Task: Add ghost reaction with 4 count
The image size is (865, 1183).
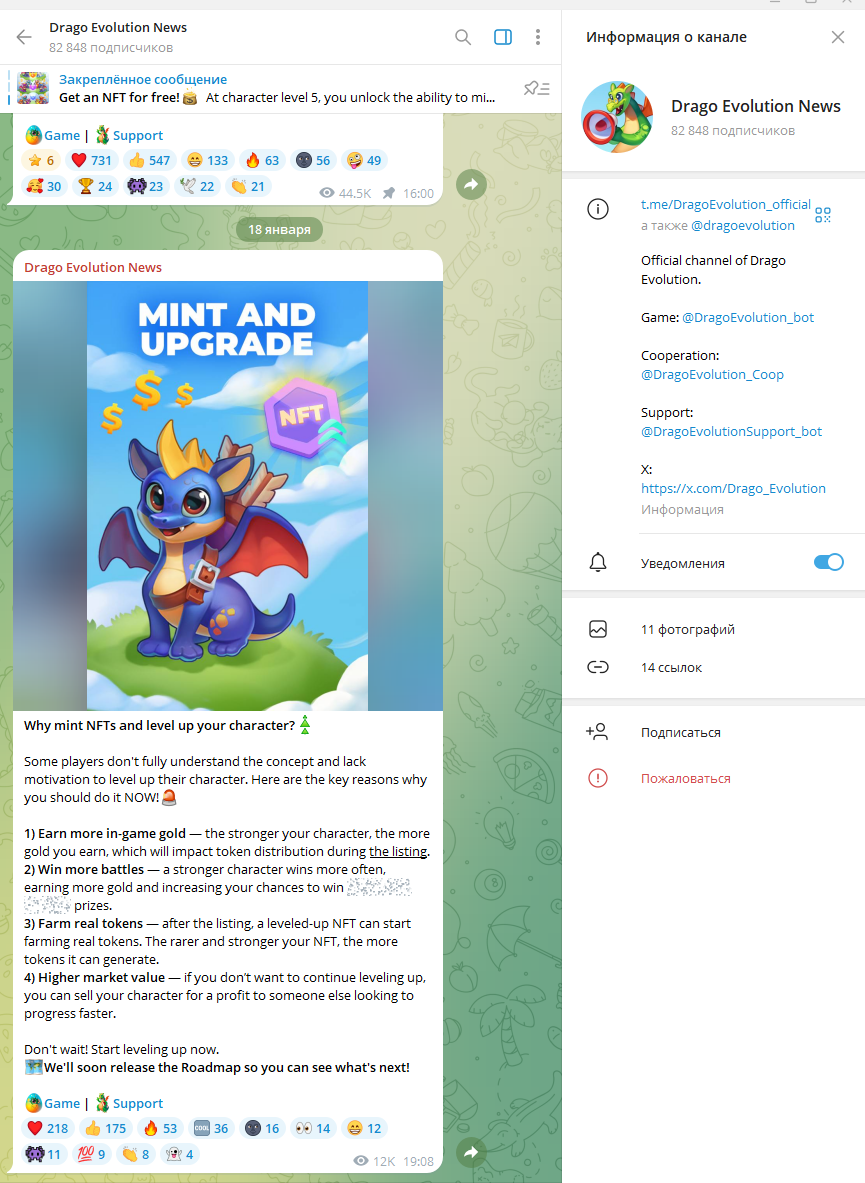Action: coord(180,1154)
